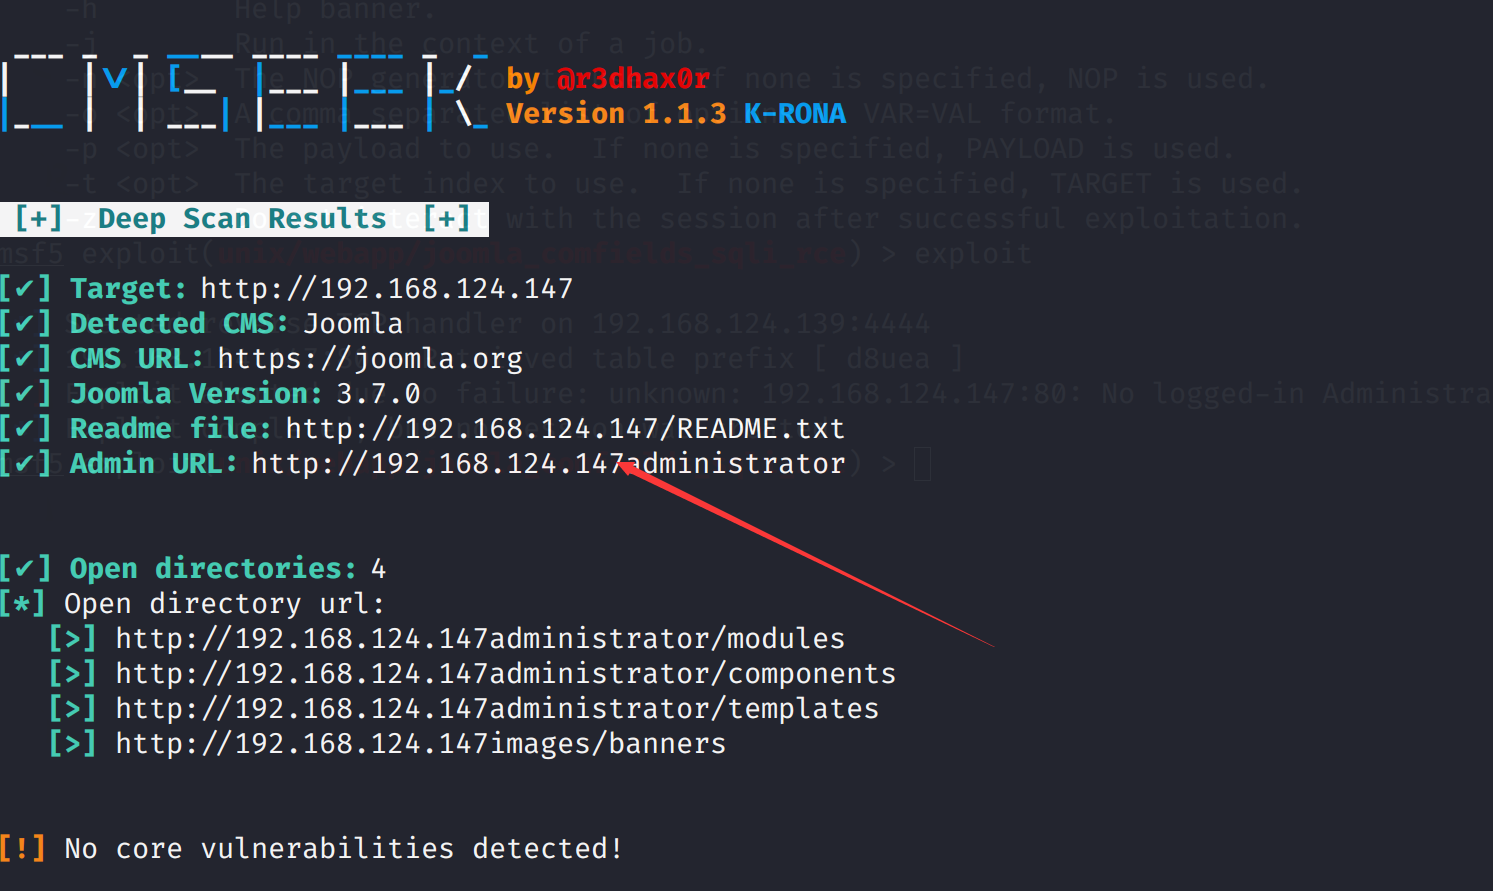Click the CMSeeK ASCII logo
Screen dimensions: 1493x891
[x=244, y=90]
